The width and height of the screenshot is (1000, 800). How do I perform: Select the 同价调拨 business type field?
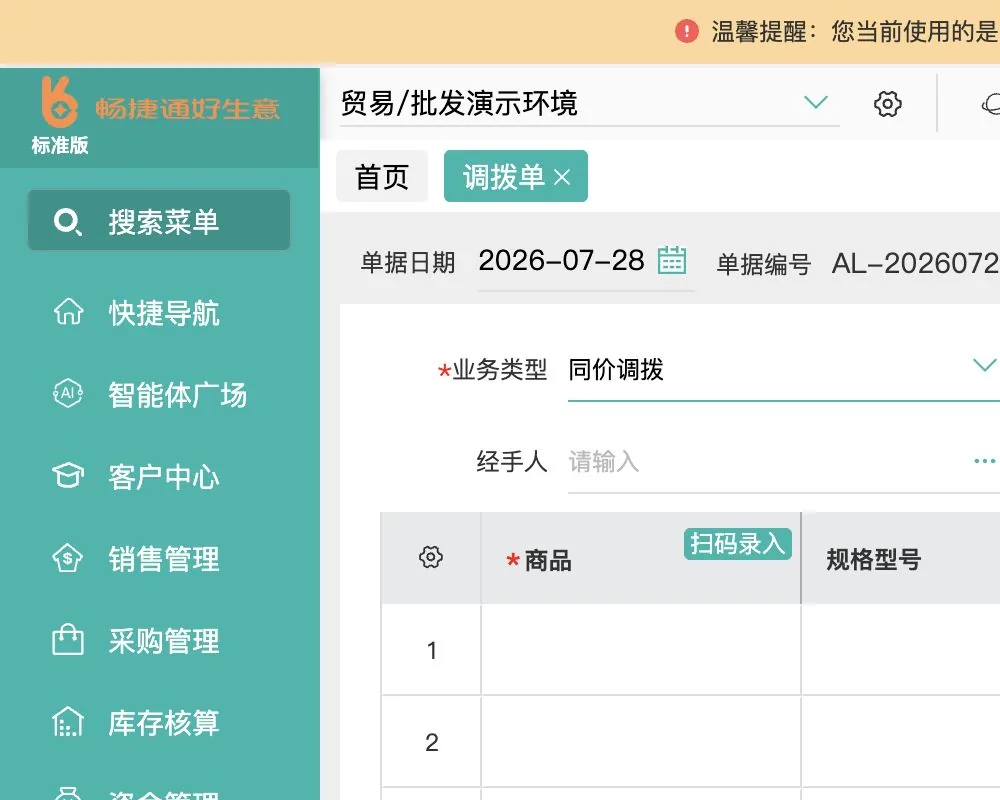(784, 370)
